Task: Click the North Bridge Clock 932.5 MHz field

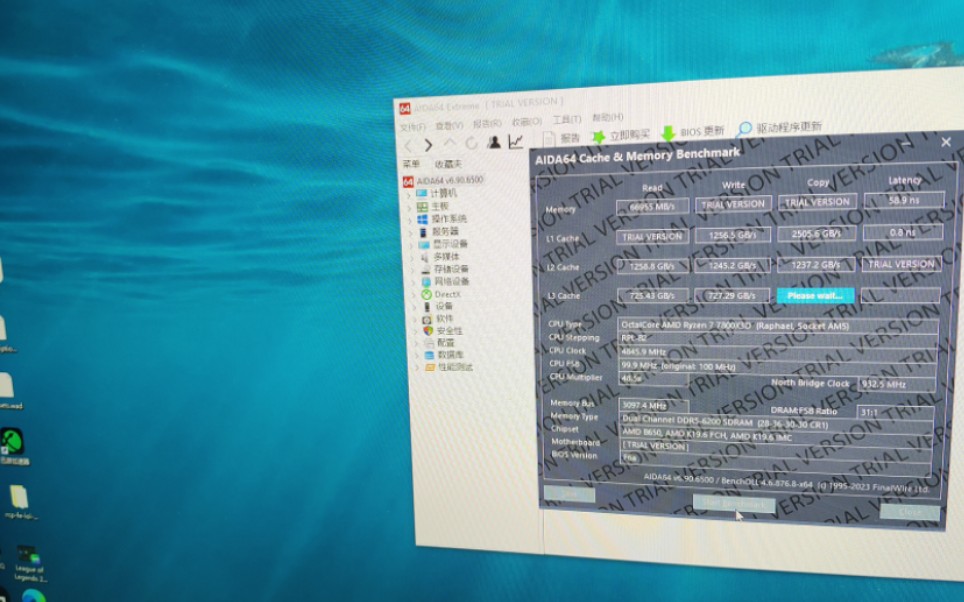Action: pyautogui.click(x=896, y=384)
